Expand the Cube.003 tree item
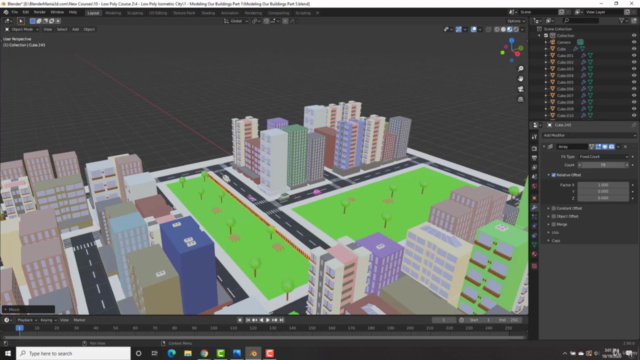The image size is (640, 360). click(x=546, y=69)
